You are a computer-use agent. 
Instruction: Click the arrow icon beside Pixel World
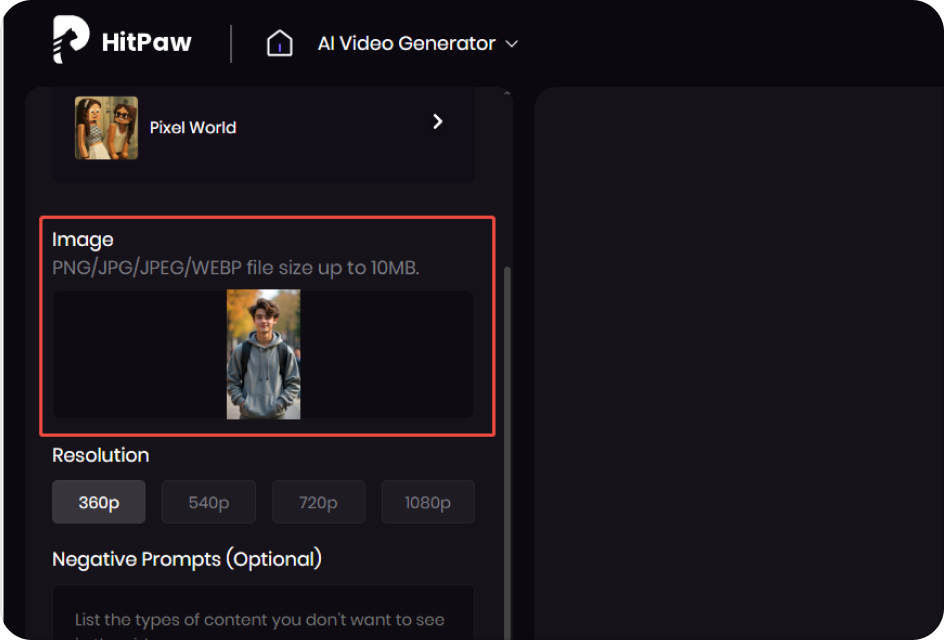437,121
